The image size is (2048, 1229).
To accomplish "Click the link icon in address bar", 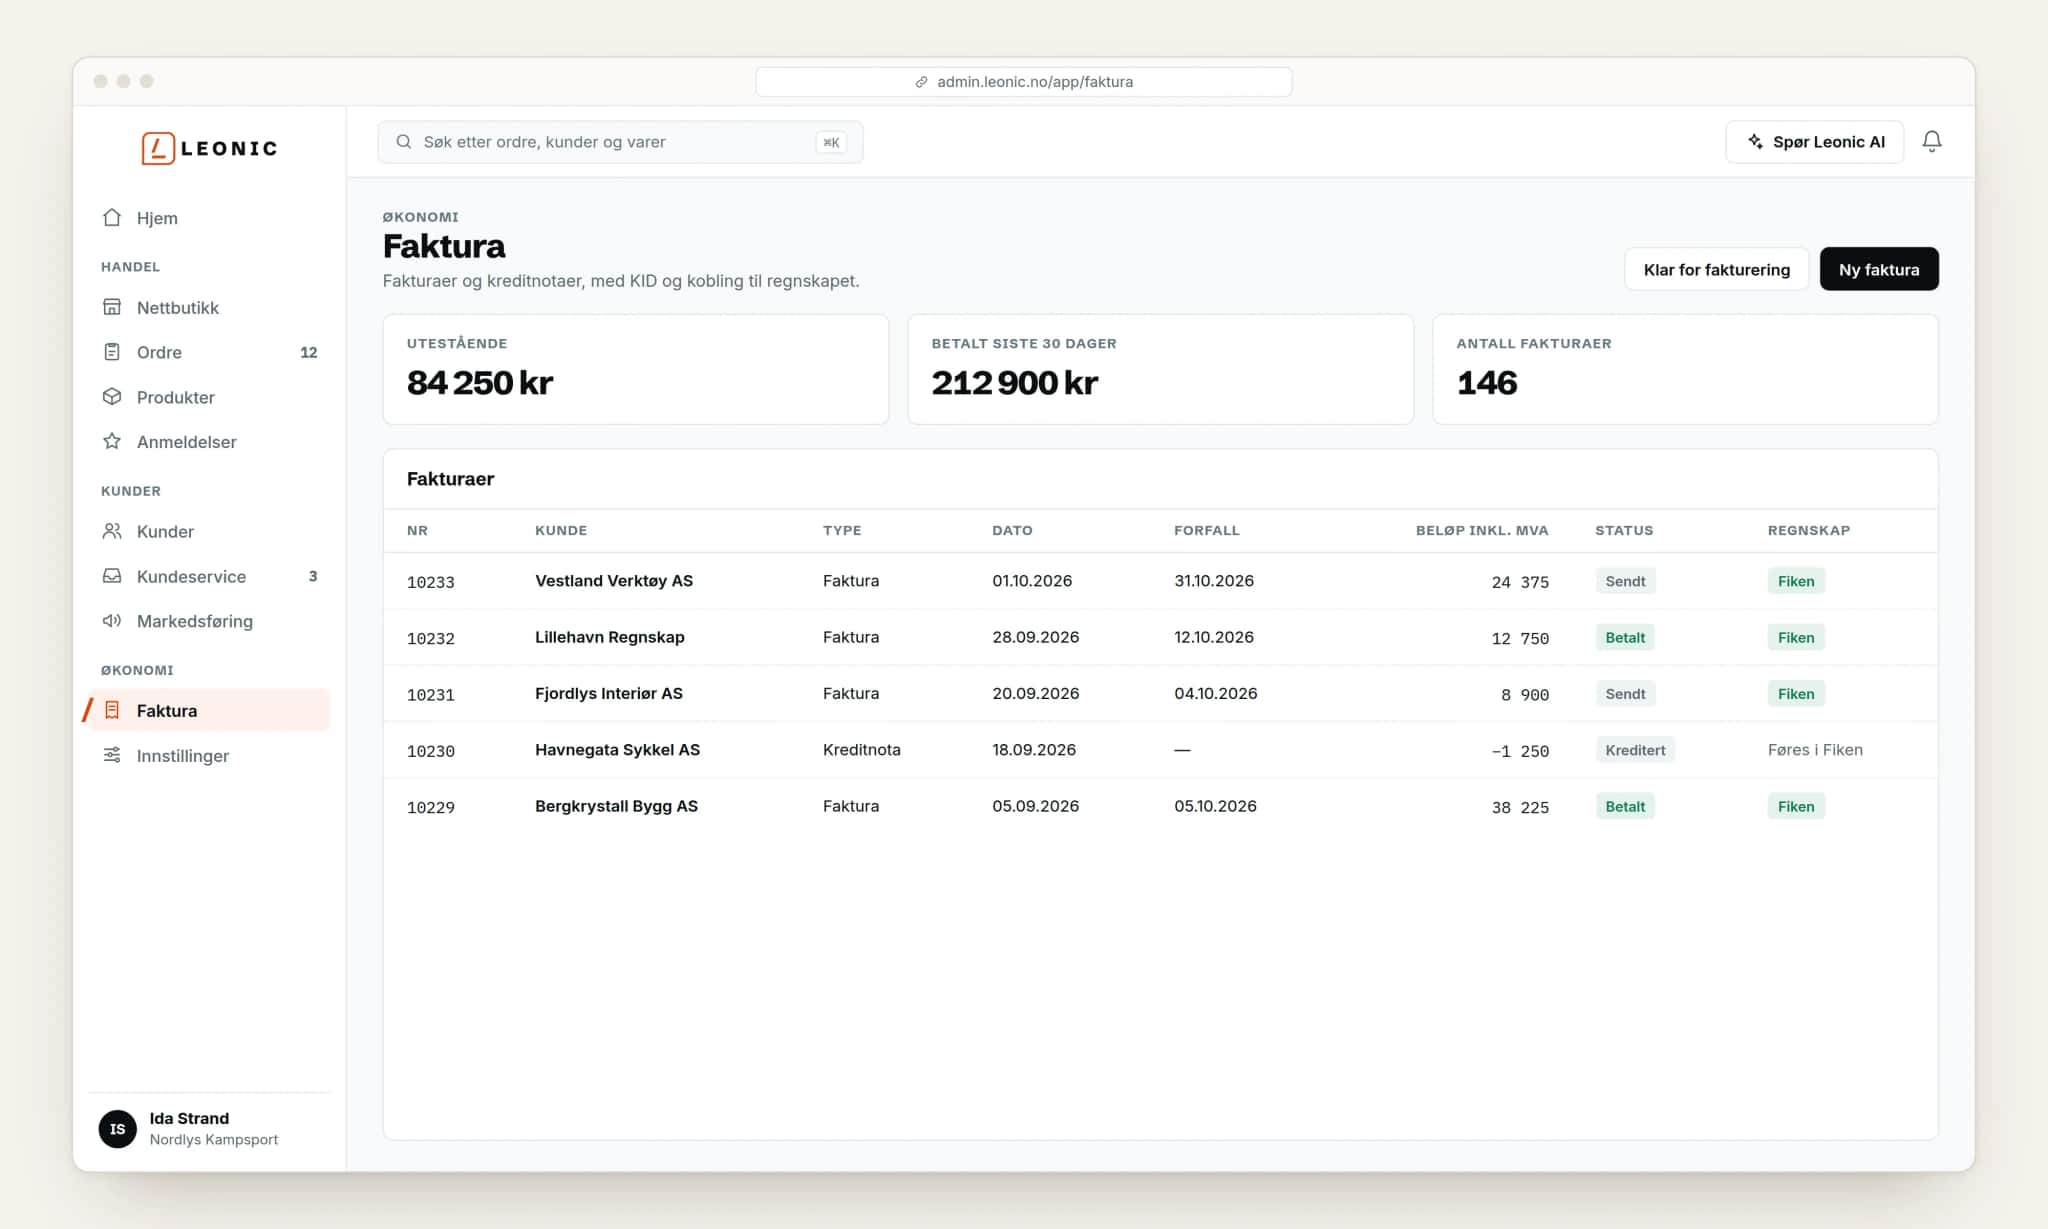I will 921,82.
